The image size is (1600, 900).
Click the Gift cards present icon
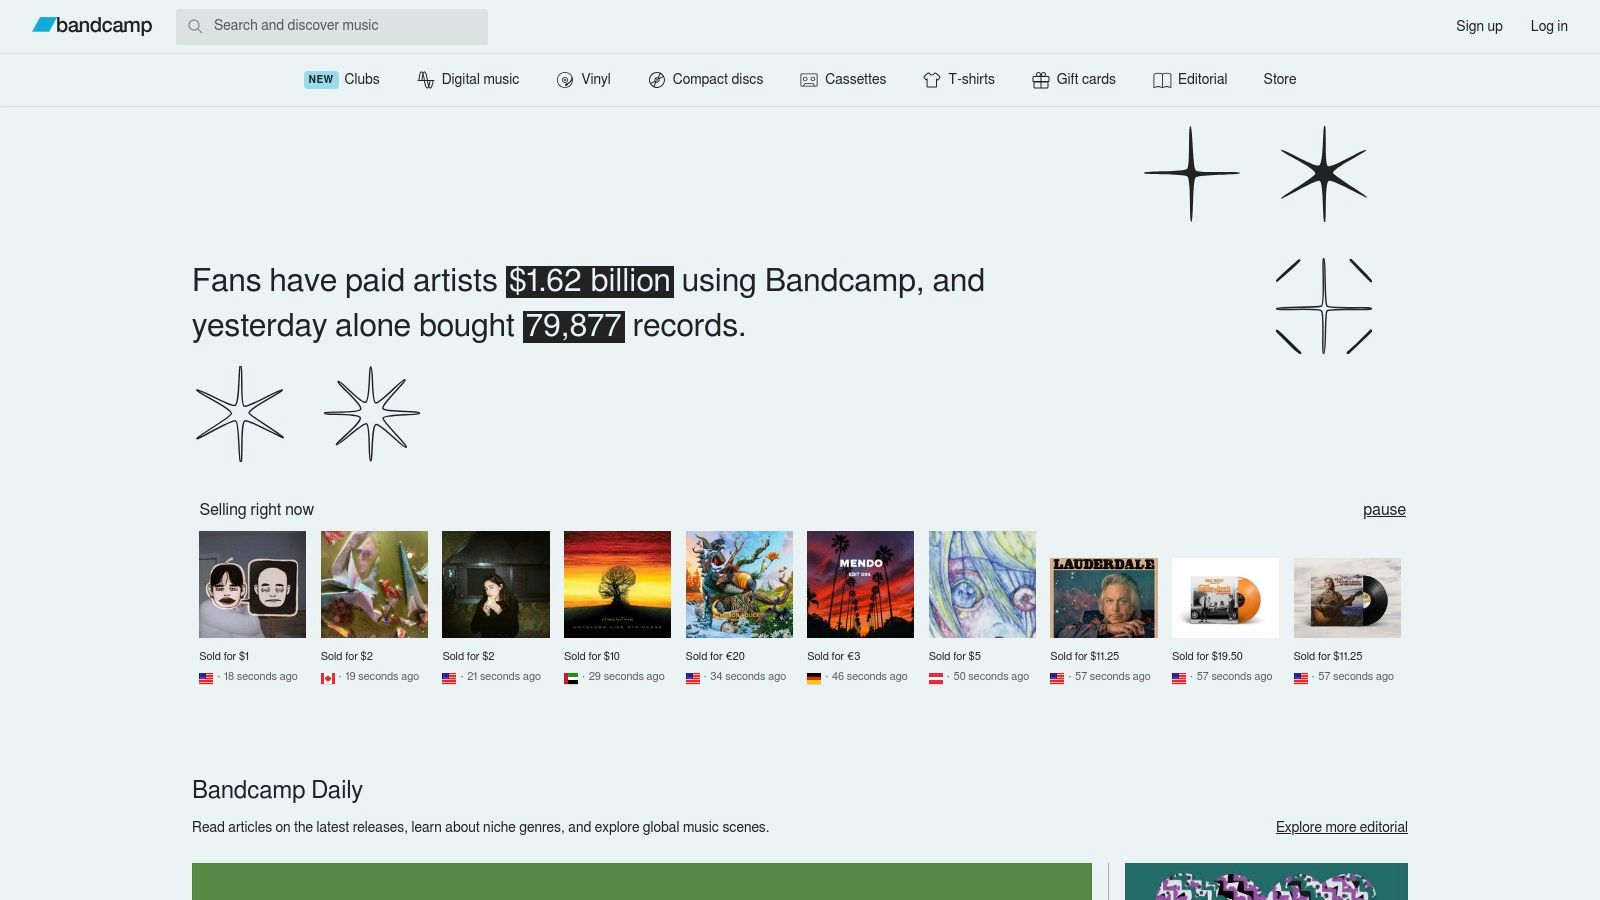[1041, 80]
